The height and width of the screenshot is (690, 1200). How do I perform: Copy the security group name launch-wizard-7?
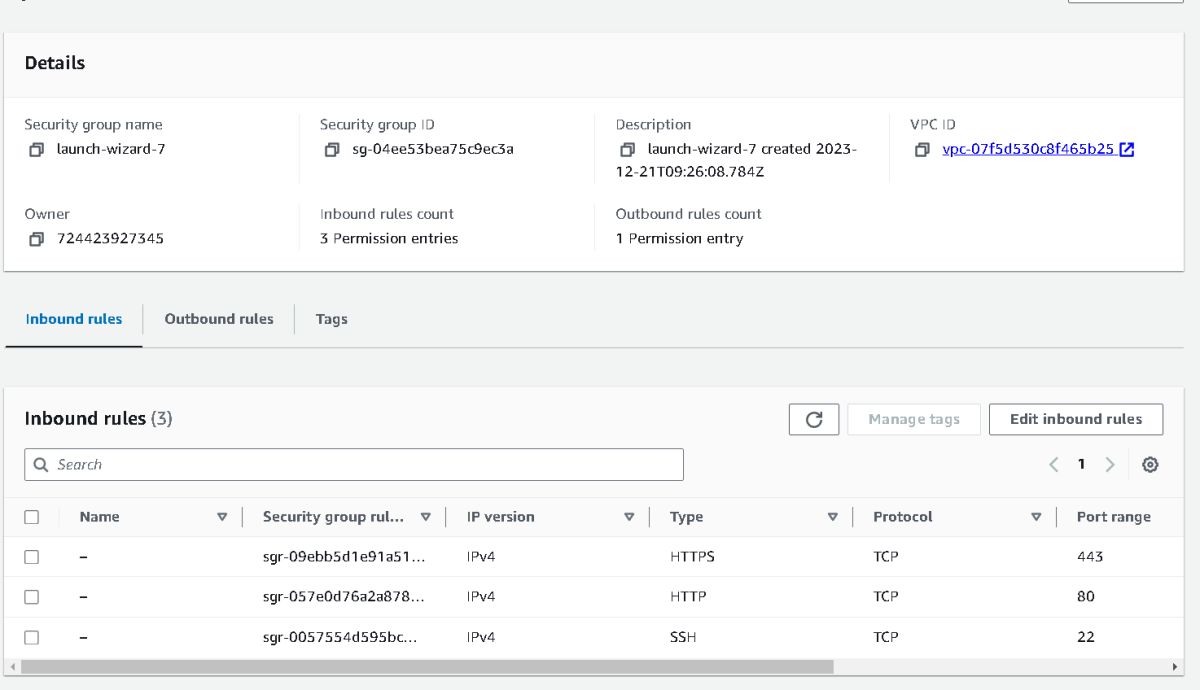click(x=36, y=150)
